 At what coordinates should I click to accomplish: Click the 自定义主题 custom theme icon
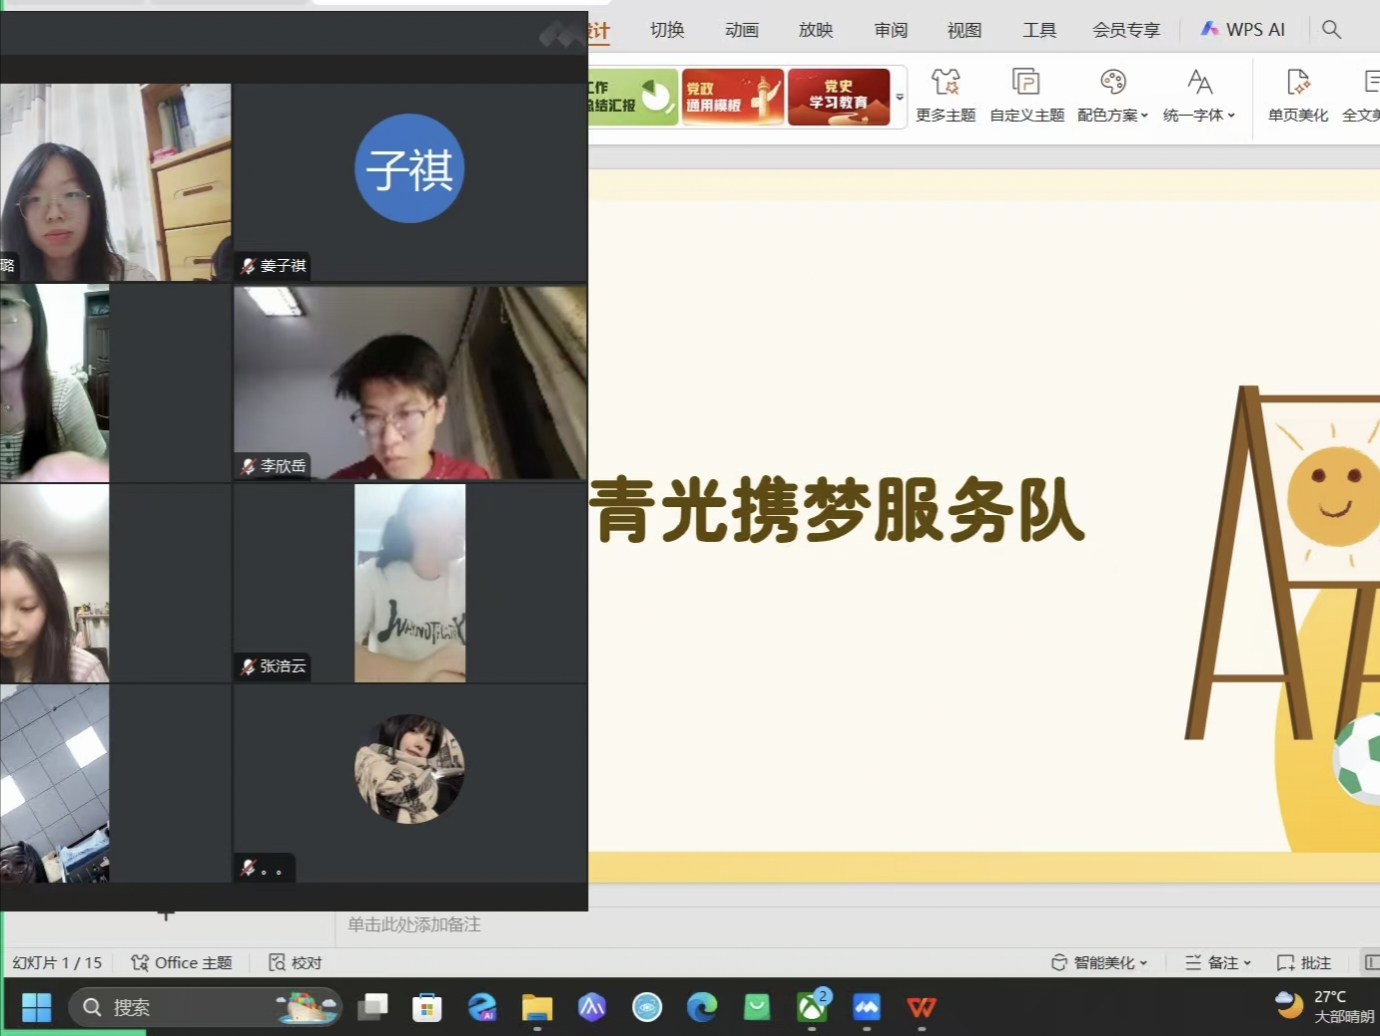pyautogui.click(x=1026, y=82)
